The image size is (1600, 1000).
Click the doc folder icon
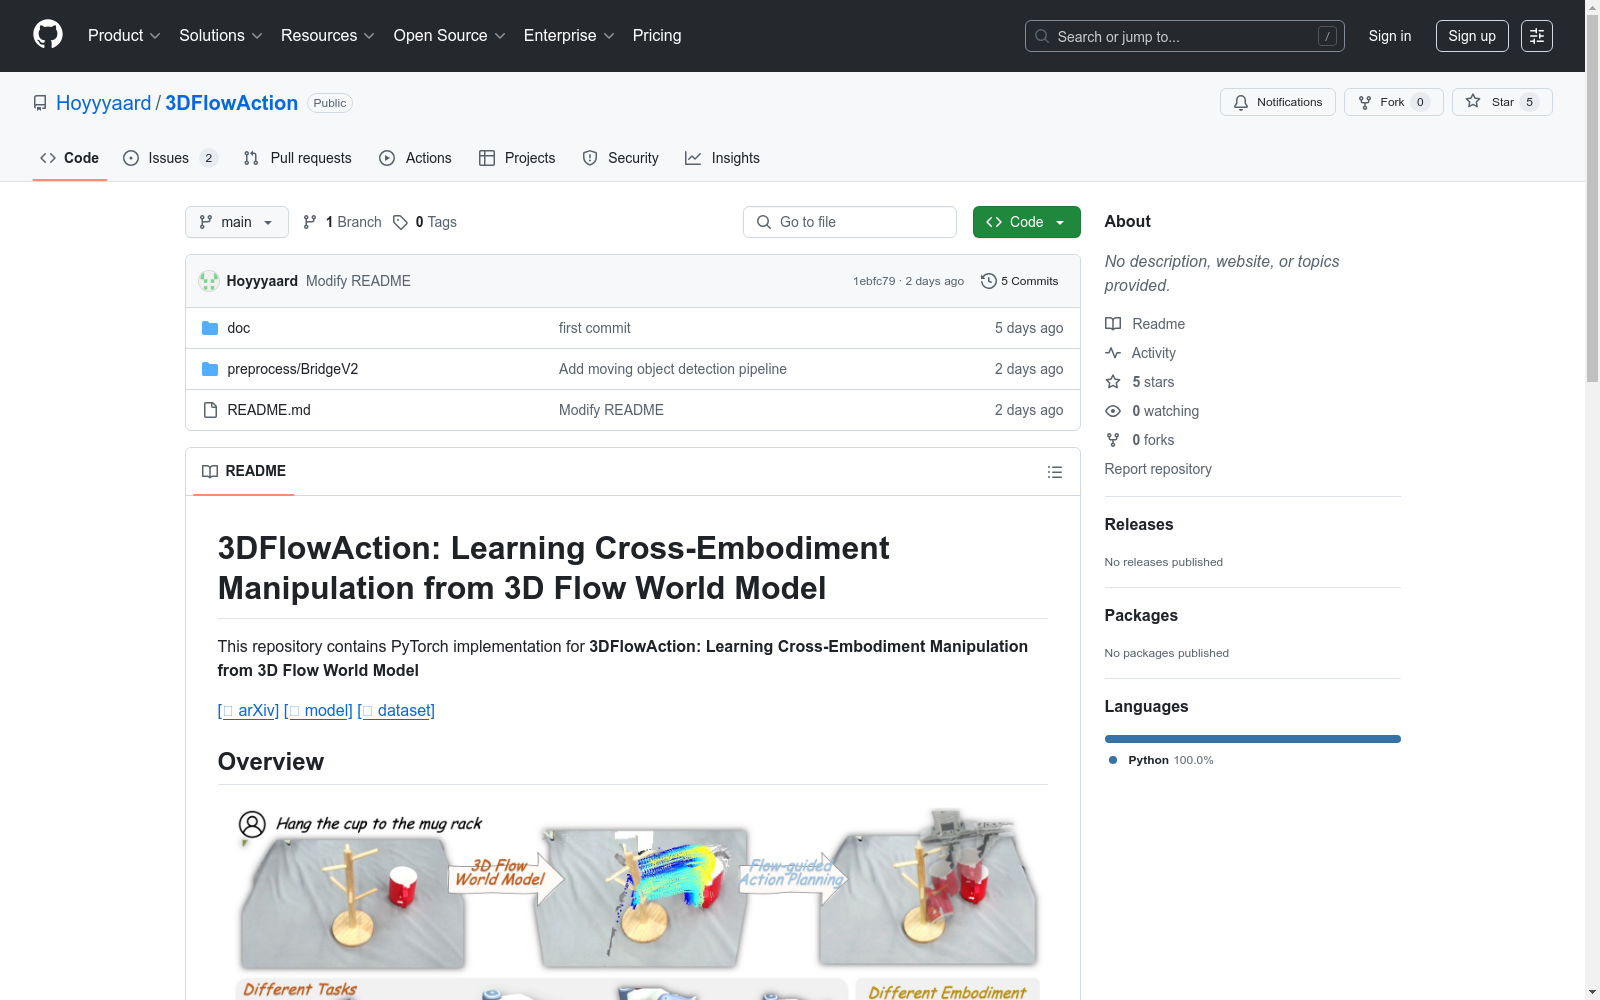(x=210, y=328)
